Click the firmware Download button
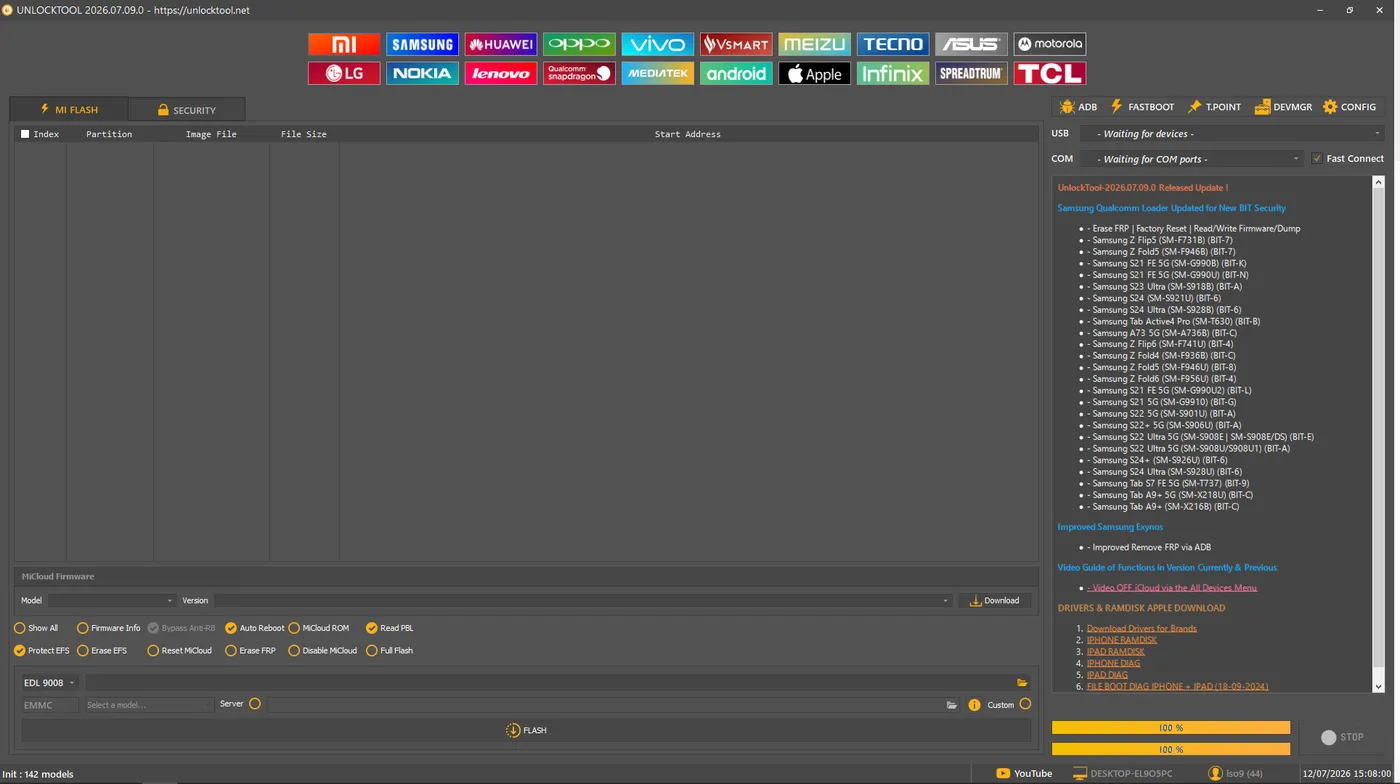The image size is (1400, 784). pyautogui.click(x=995, y=601)
